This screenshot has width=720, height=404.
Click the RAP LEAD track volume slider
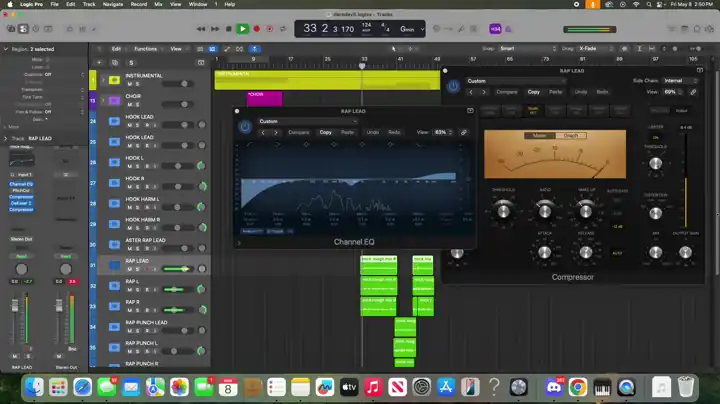(178, 269)
